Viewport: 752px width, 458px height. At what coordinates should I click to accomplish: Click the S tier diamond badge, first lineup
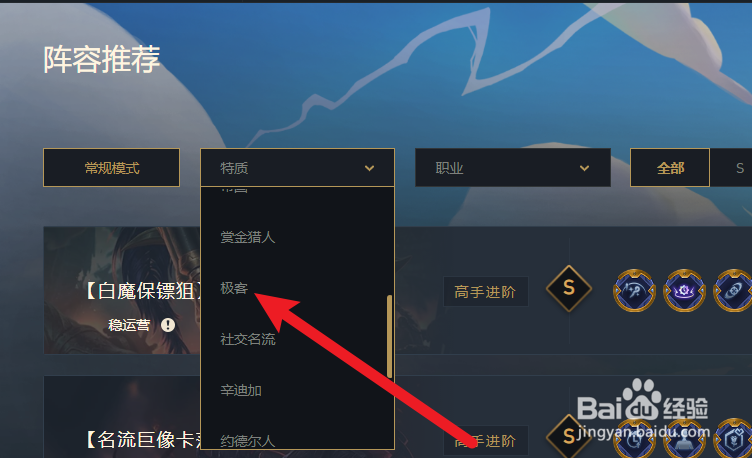pyautogui.click(x=569, y=288)
